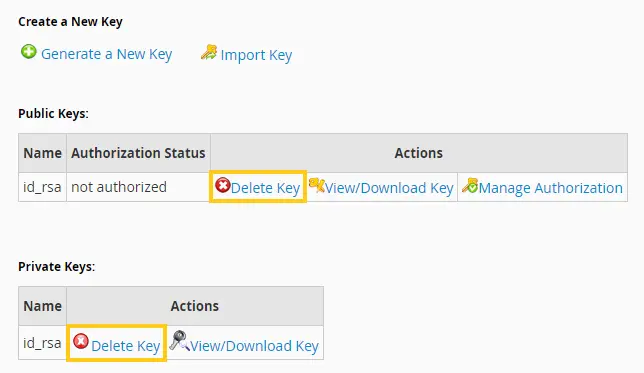Open the Generate a New Key link
Image resolution: width=644 pixels, height=373 pixels.
[x=106, y=54]
